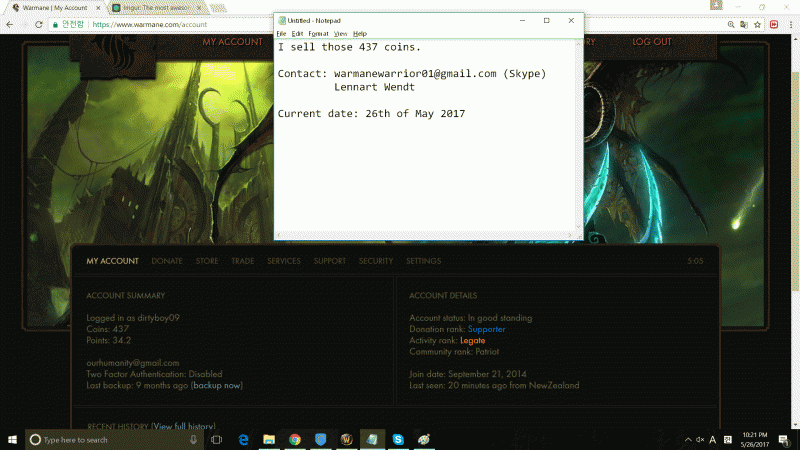Click the ourhumanity@gmail.com email text
800x450 pixels.
(x=133, y=363)
